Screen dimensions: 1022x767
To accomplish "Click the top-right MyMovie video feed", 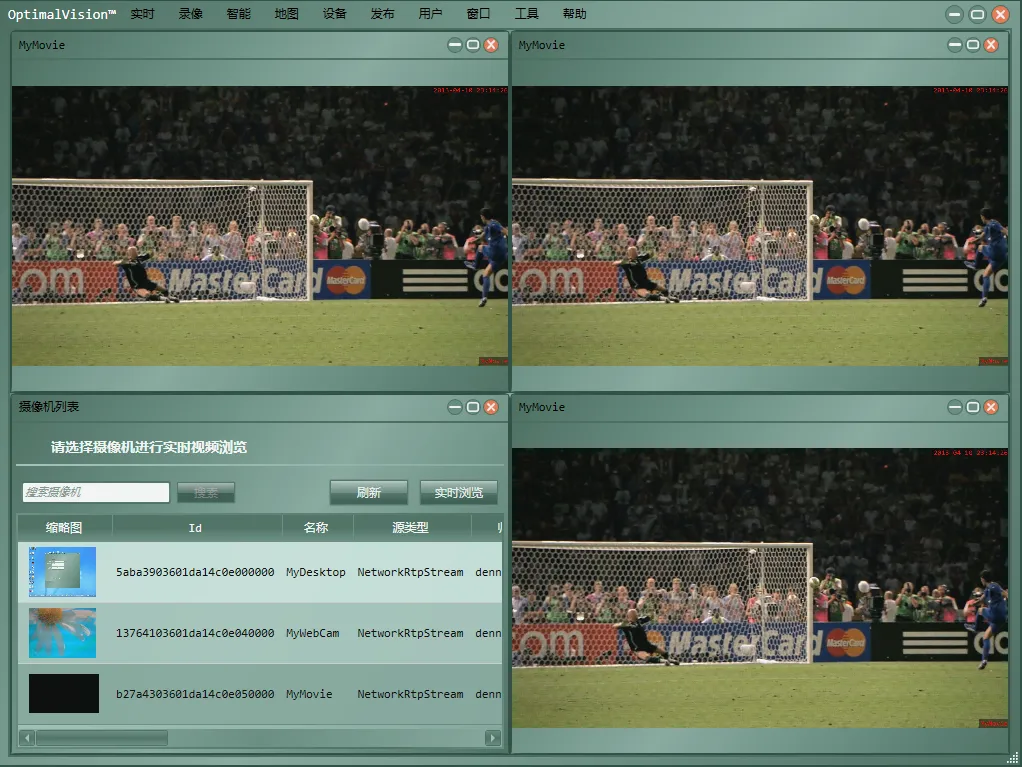I will tap(760, 225).
